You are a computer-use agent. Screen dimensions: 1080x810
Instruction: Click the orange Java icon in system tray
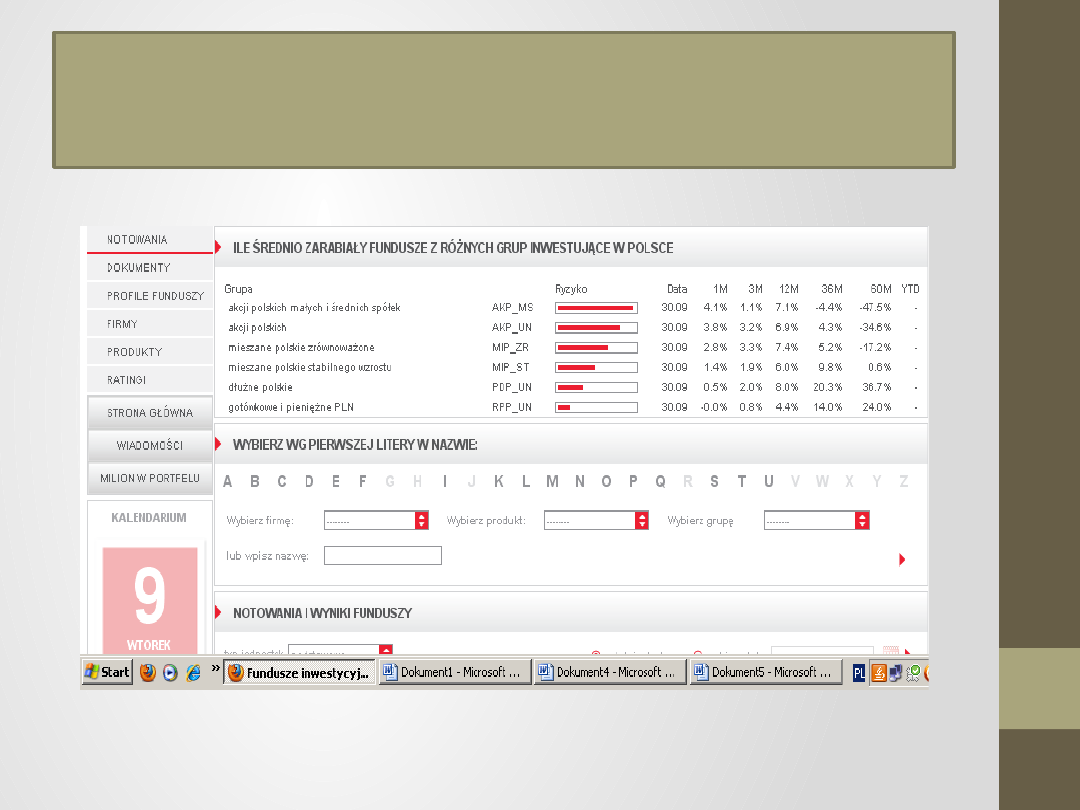click(879, 673)
